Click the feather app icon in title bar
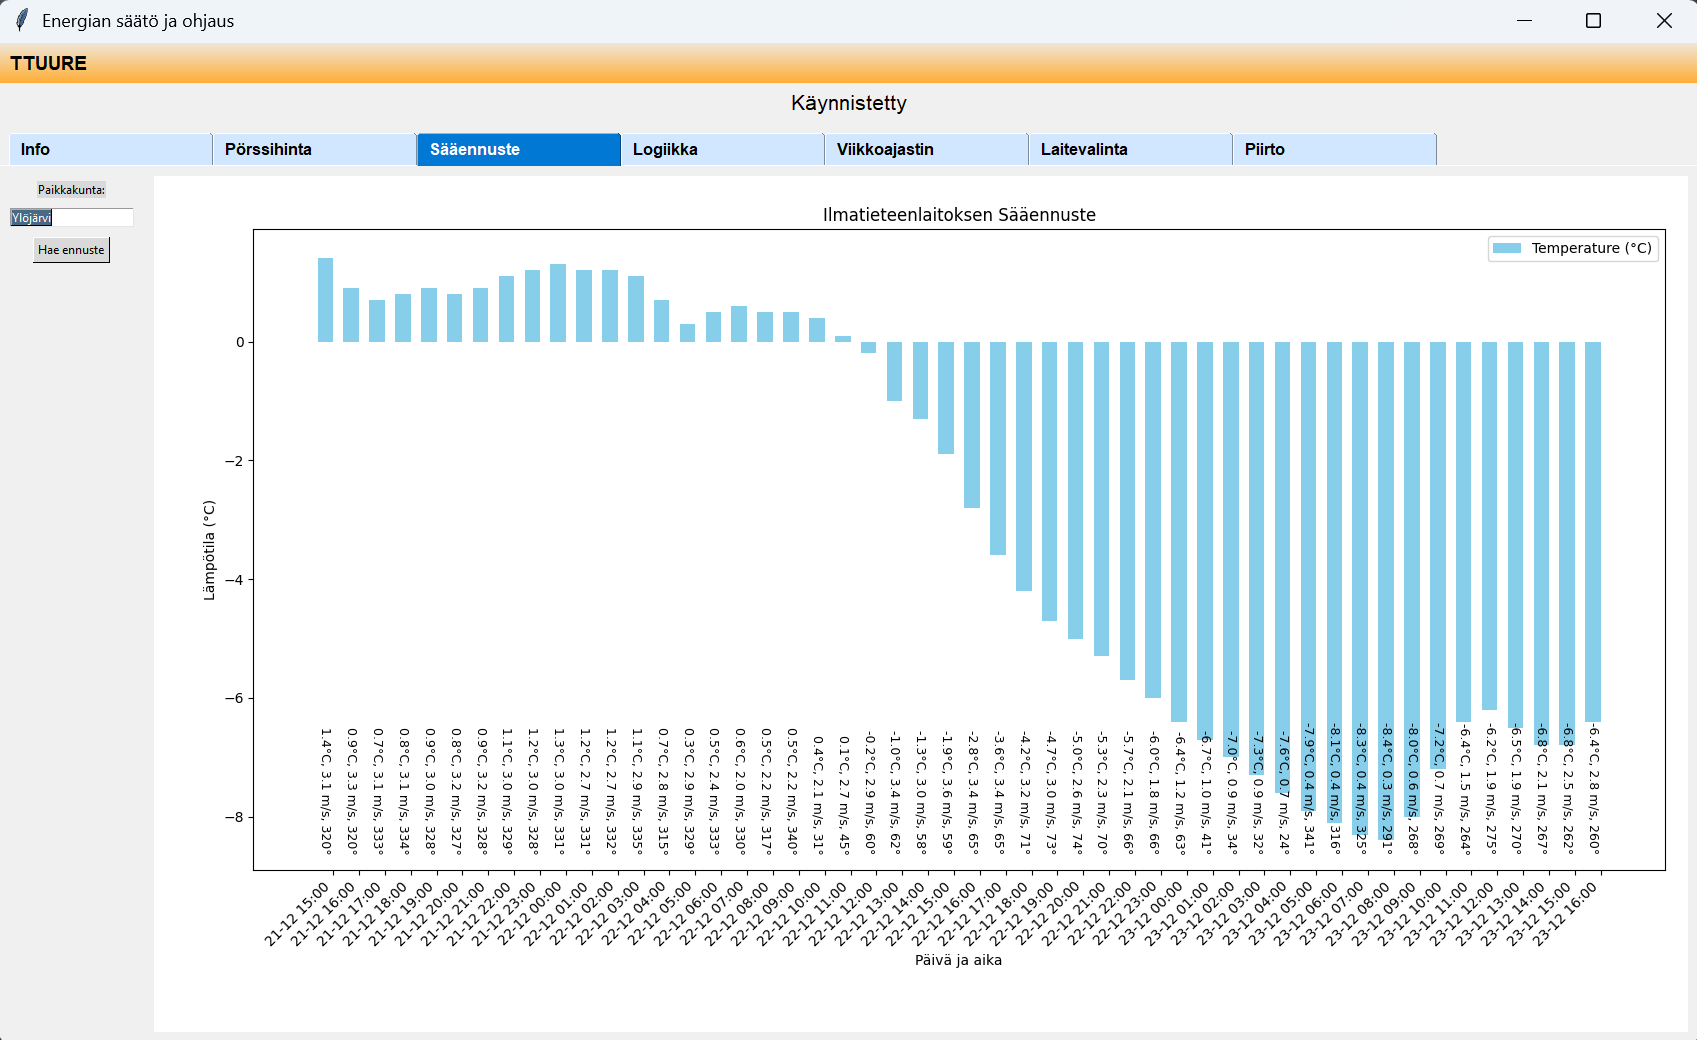This screenshot has width=1697, height=1040. click(21, 21)
